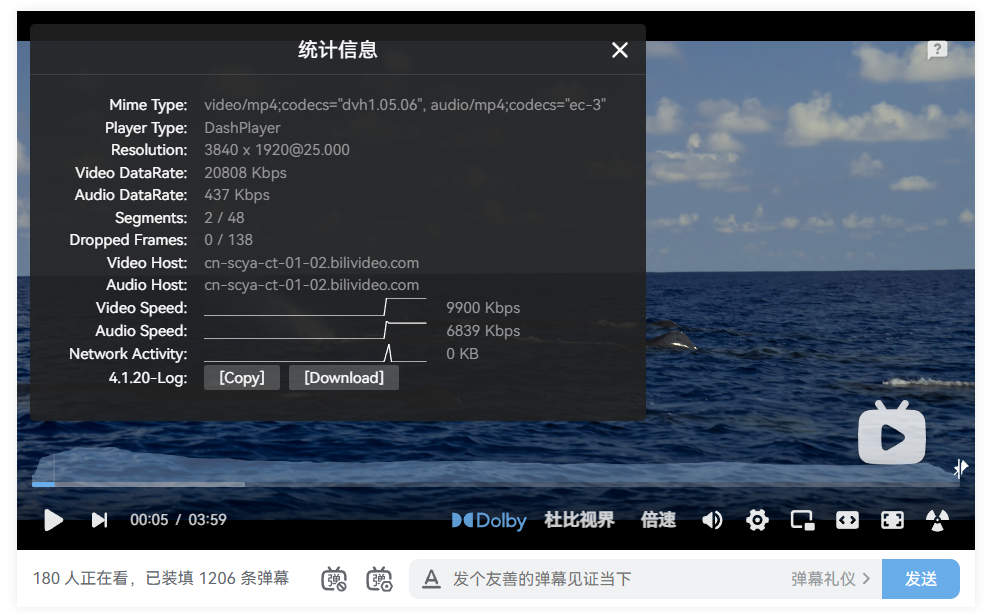Screen dimensions: 992x613
Task: Click the help question mark icon
Action: tap(937, 50)
